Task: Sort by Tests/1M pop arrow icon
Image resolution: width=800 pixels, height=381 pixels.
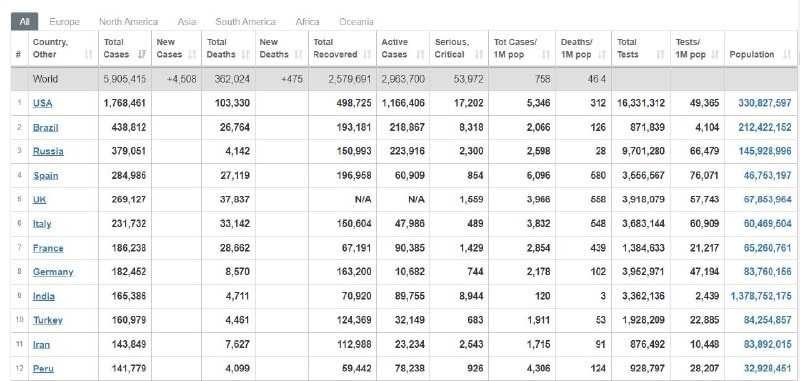Action: [715, 55]
